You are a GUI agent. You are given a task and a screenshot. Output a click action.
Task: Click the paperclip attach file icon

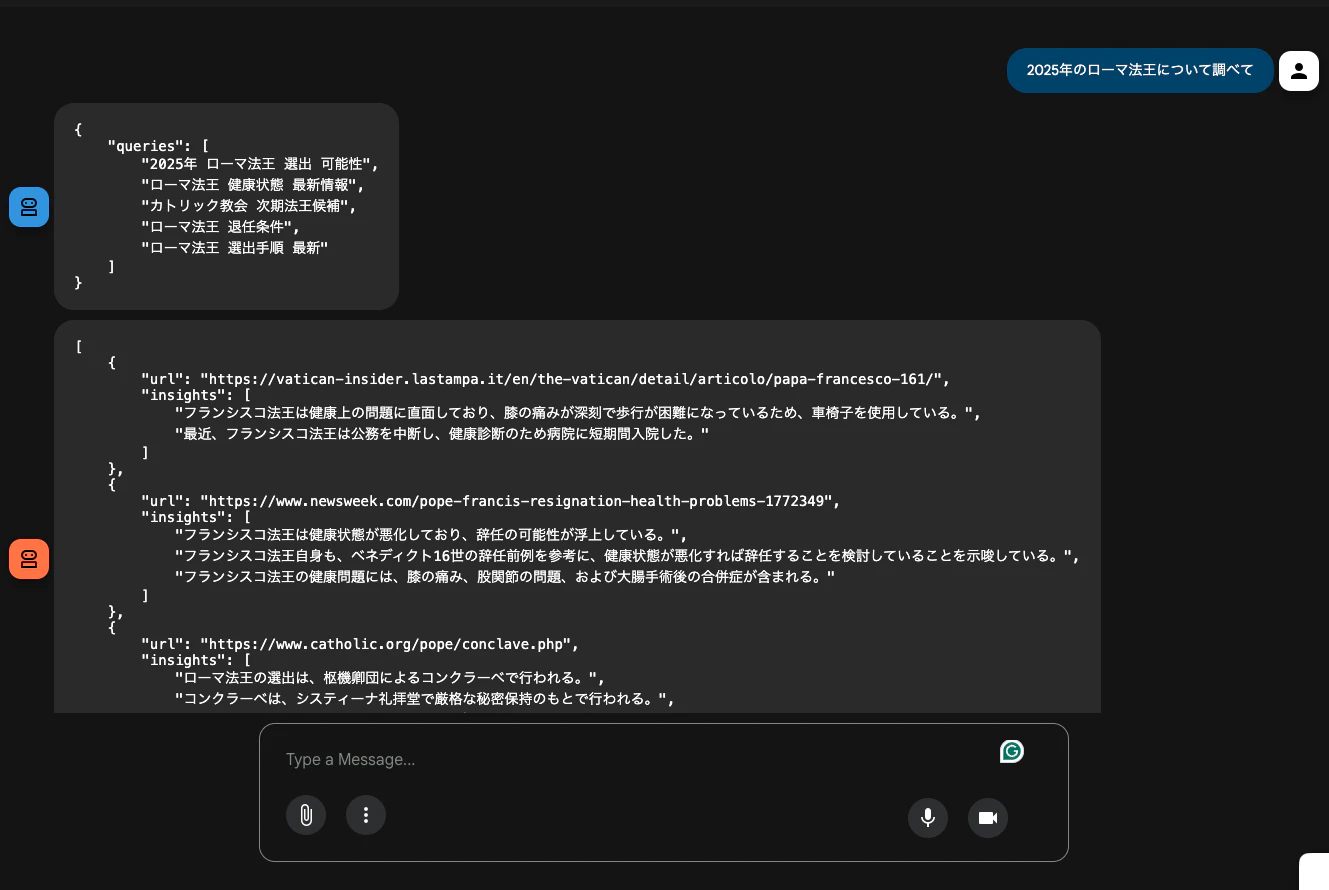tap(306, 815)
